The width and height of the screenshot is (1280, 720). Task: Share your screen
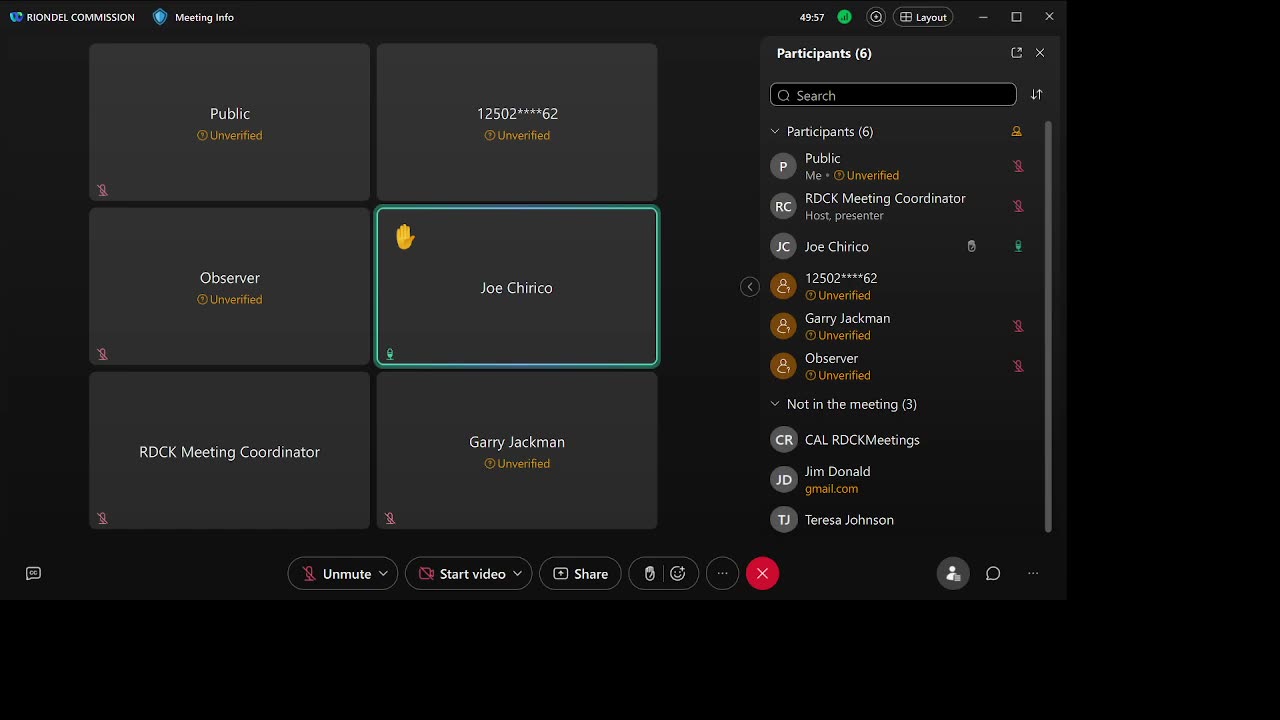pos(581,574)
